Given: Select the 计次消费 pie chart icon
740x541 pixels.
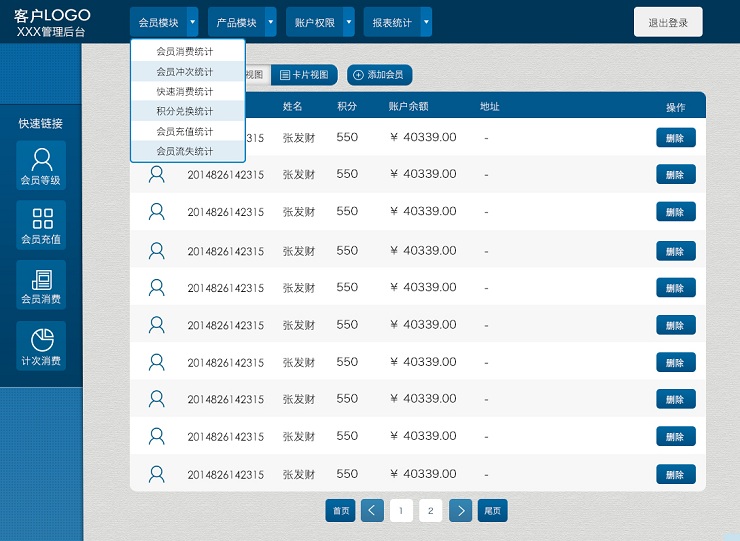Looking at the screenshot, I should coord(42,340).
